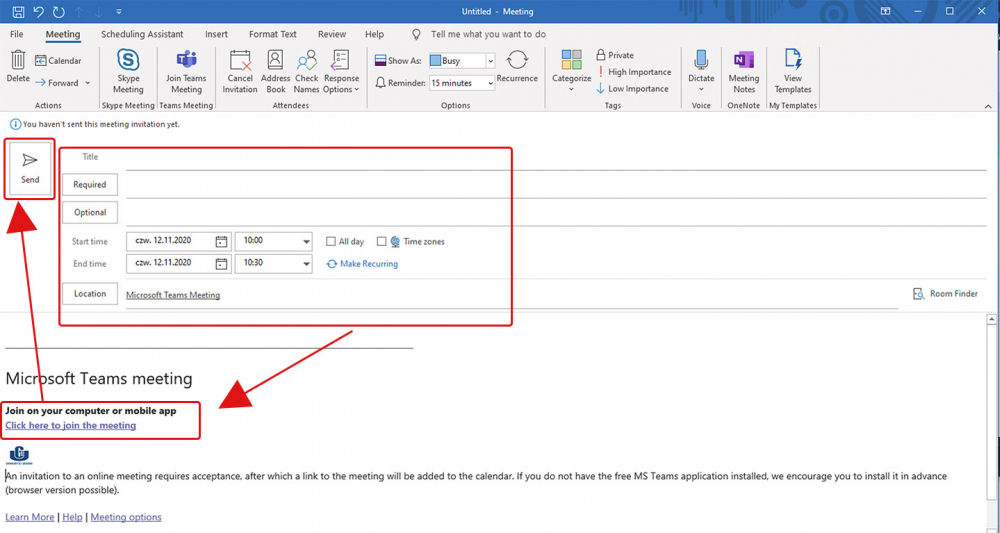
Task: Click Make Recurring link
Action: [362, 264]
